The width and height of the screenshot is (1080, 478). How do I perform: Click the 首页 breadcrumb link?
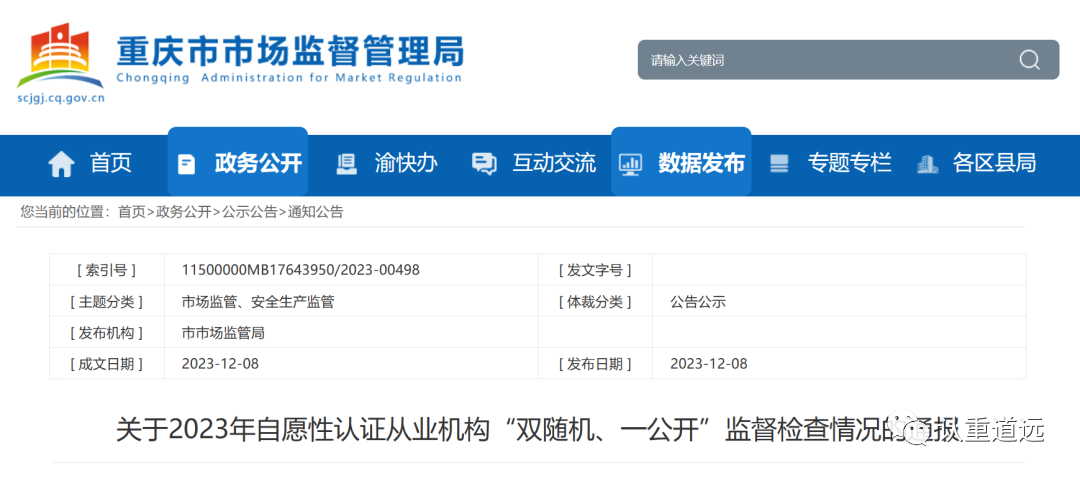click(x=131, y=212)
